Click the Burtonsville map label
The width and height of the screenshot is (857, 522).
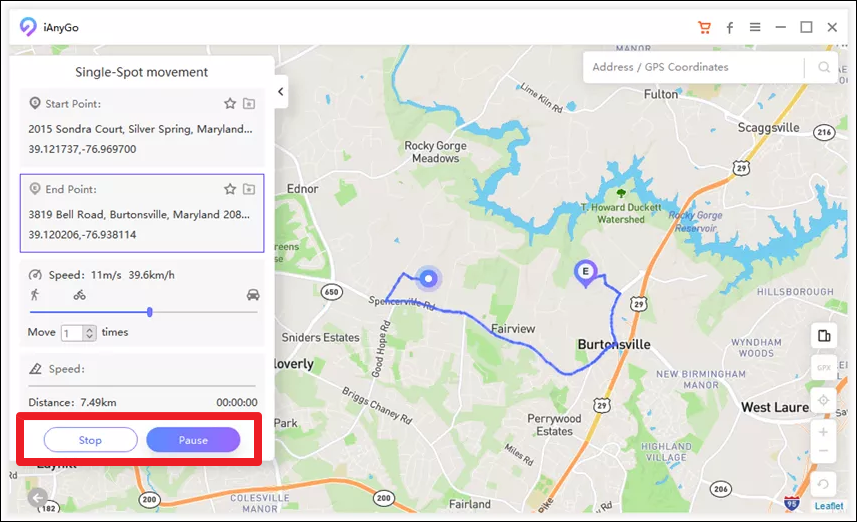[x=614, y=344]
